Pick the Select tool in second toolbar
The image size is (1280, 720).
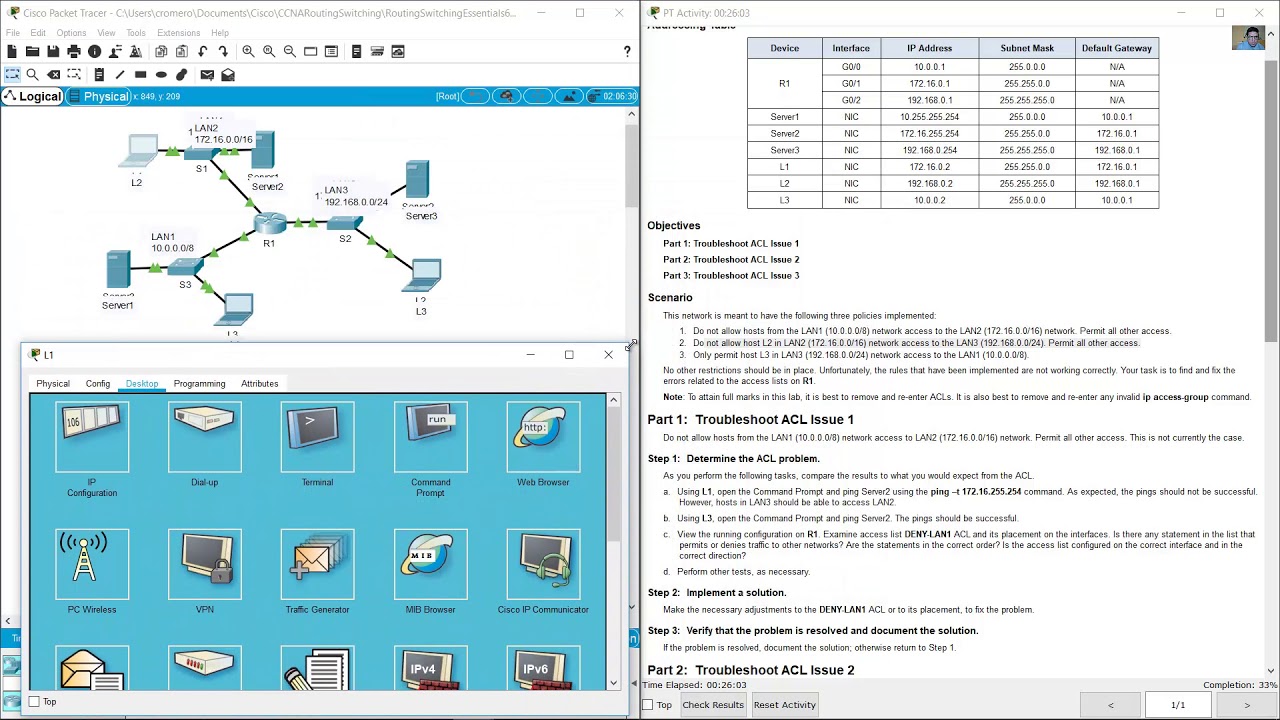tap(12, 74)
